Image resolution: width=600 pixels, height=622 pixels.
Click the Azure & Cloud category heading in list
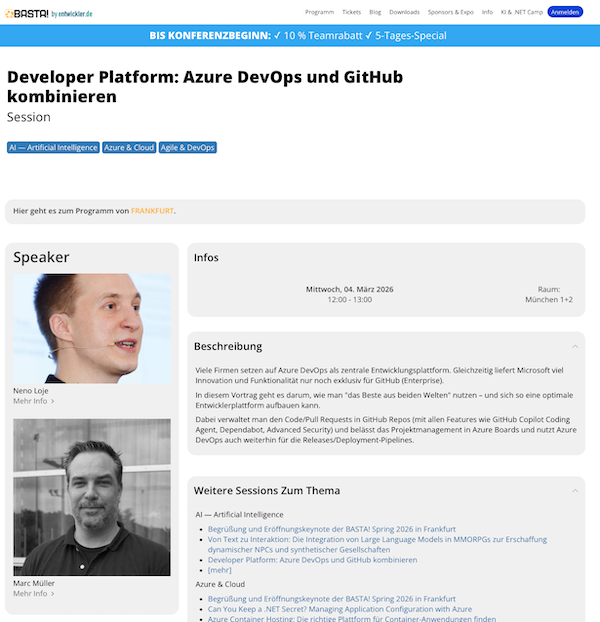tap(220, 585)
